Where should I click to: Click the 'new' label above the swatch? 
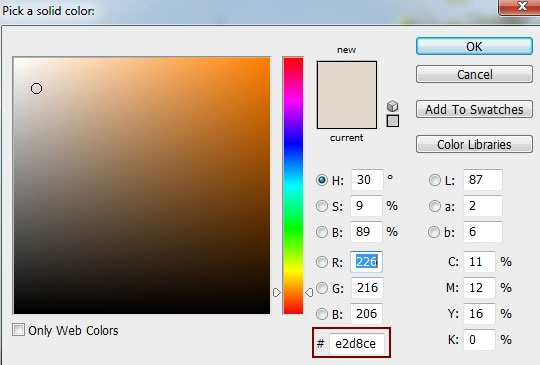click(x=346, y=50)
